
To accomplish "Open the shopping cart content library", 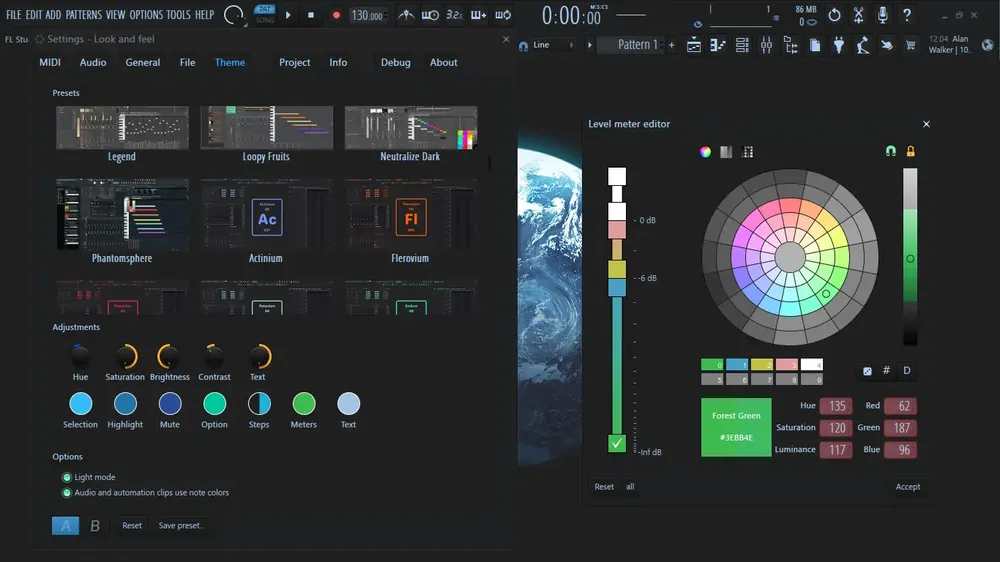I will [911, 45].
